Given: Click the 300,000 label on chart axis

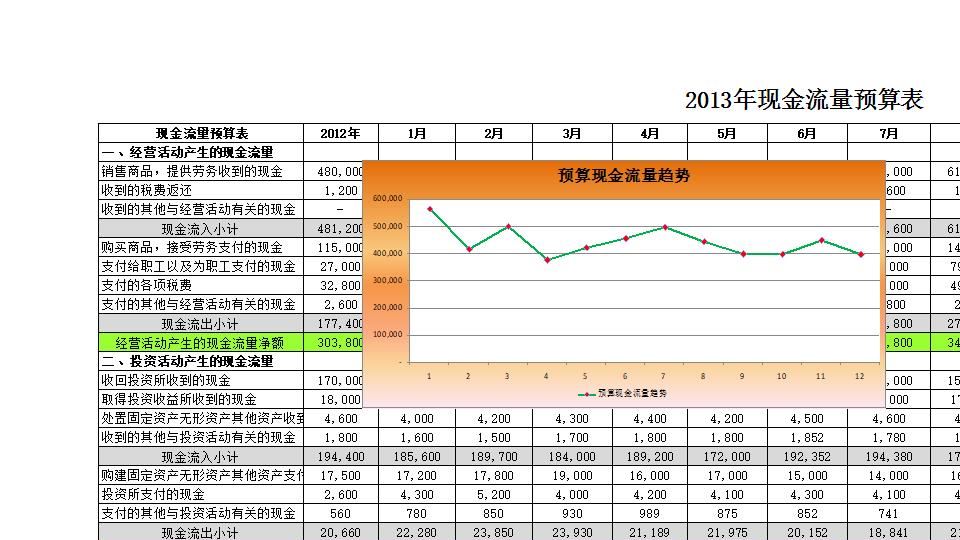Looking at the screenshot, I should tap(388, 280).
